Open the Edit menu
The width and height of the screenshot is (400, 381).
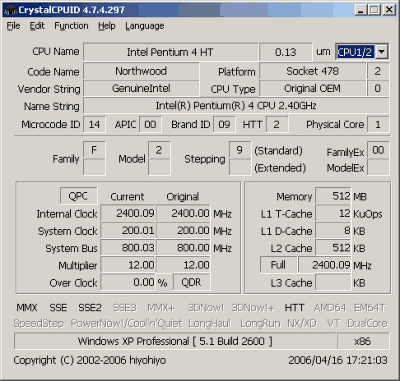click(x=37, y=26)
